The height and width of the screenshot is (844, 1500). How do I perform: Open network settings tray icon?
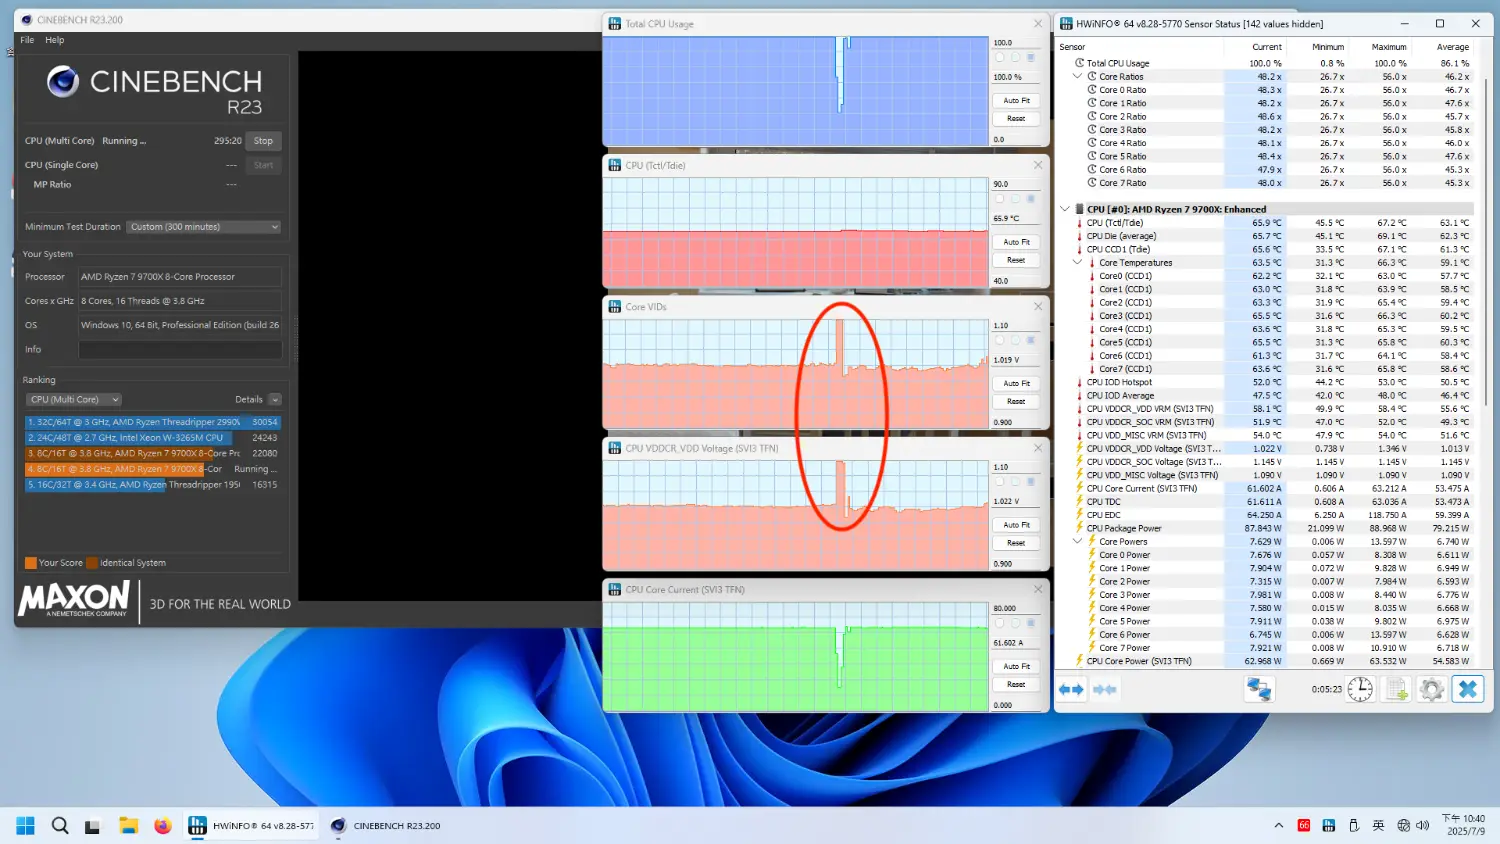(1403, 826)
